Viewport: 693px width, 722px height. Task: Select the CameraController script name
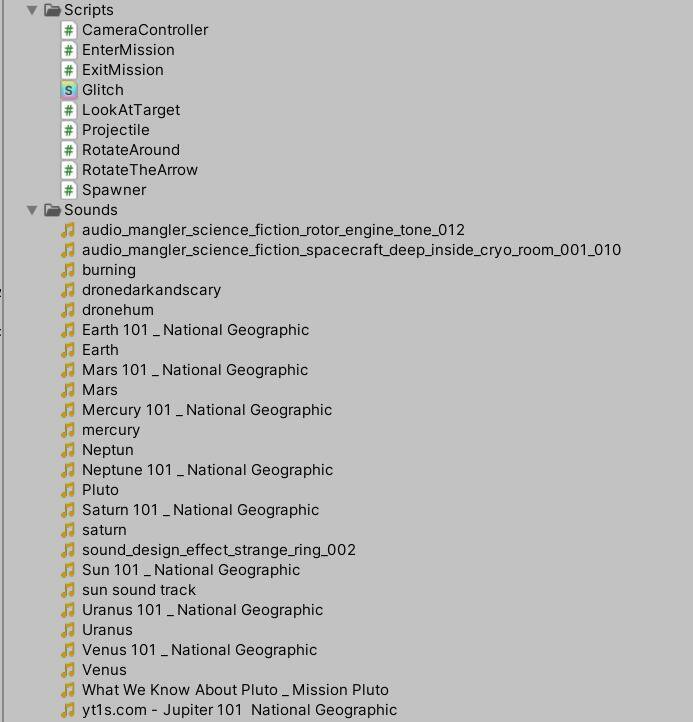click(145, 30)
